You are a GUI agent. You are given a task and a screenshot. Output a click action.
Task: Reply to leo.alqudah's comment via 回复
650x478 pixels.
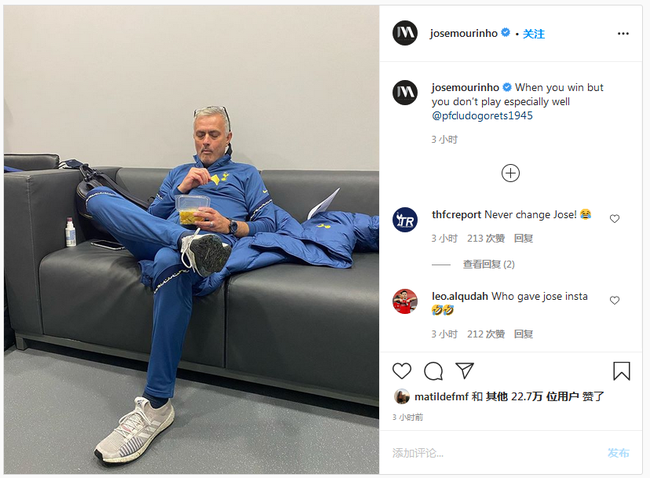(x=523, y=334)
